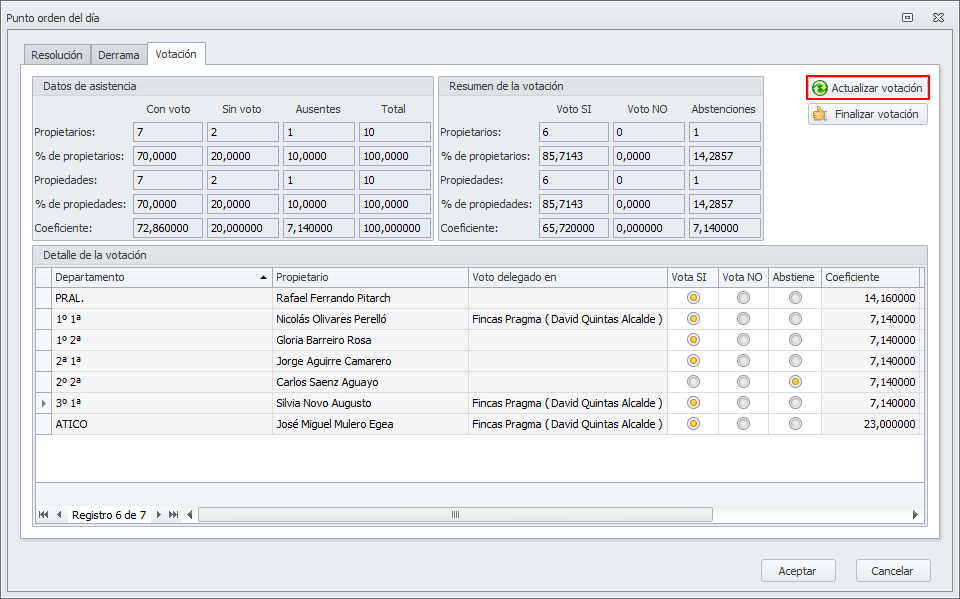Click the thumbs-up icon on Finalizar votación
Viewport: 960px width, 599px height.
[x=820, y=115]
